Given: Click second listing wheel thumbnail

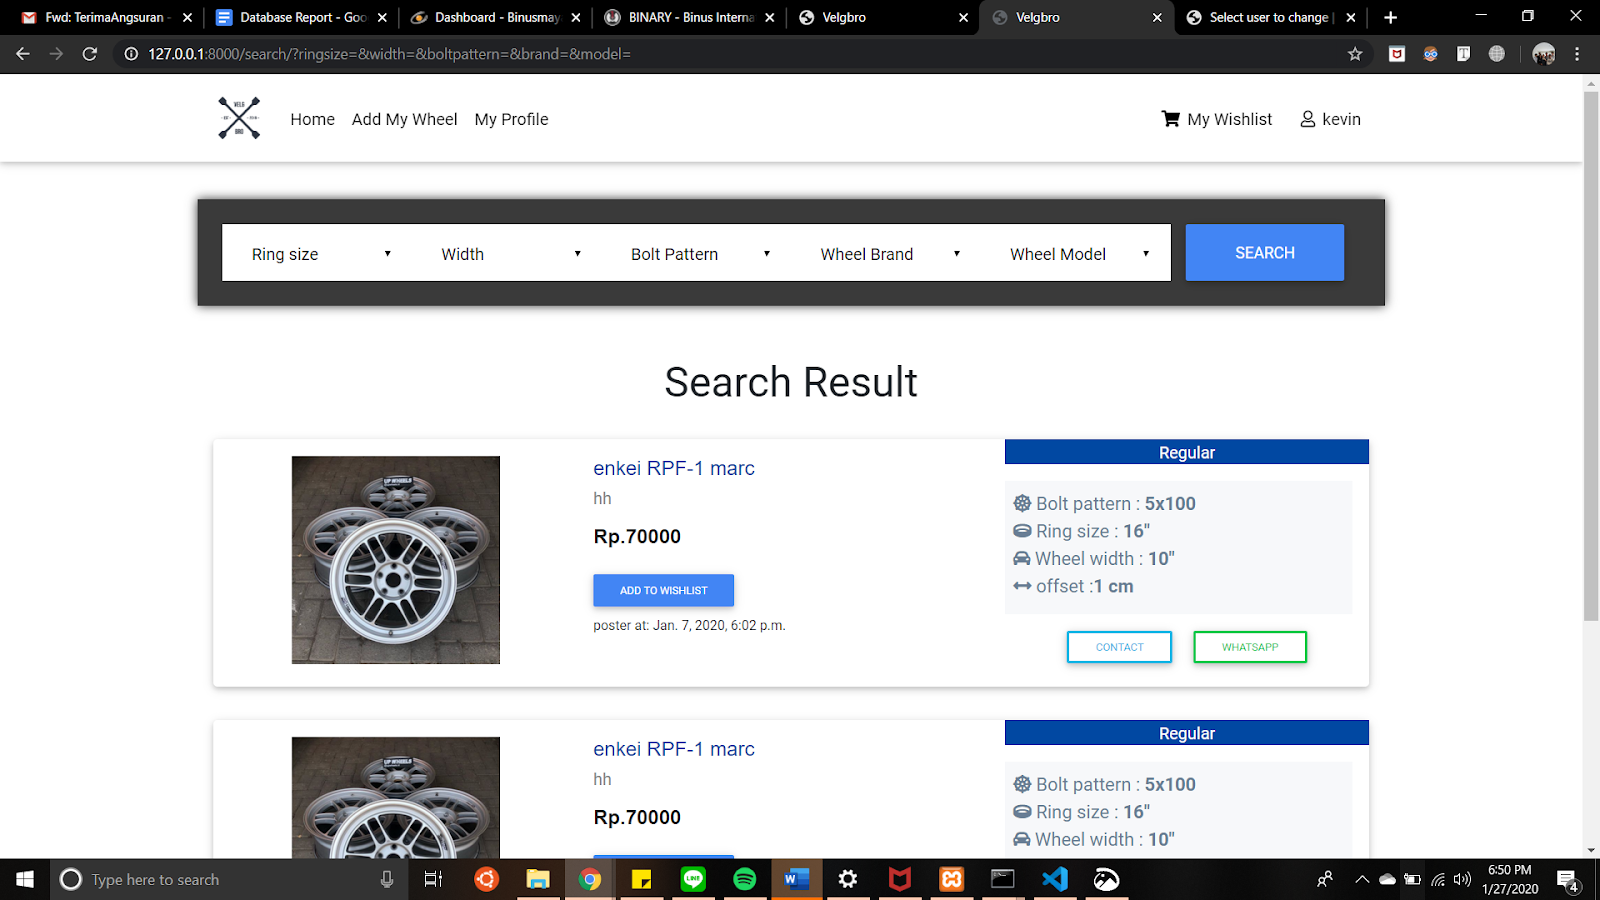Looking at the screenshot, I should [396, 797].
